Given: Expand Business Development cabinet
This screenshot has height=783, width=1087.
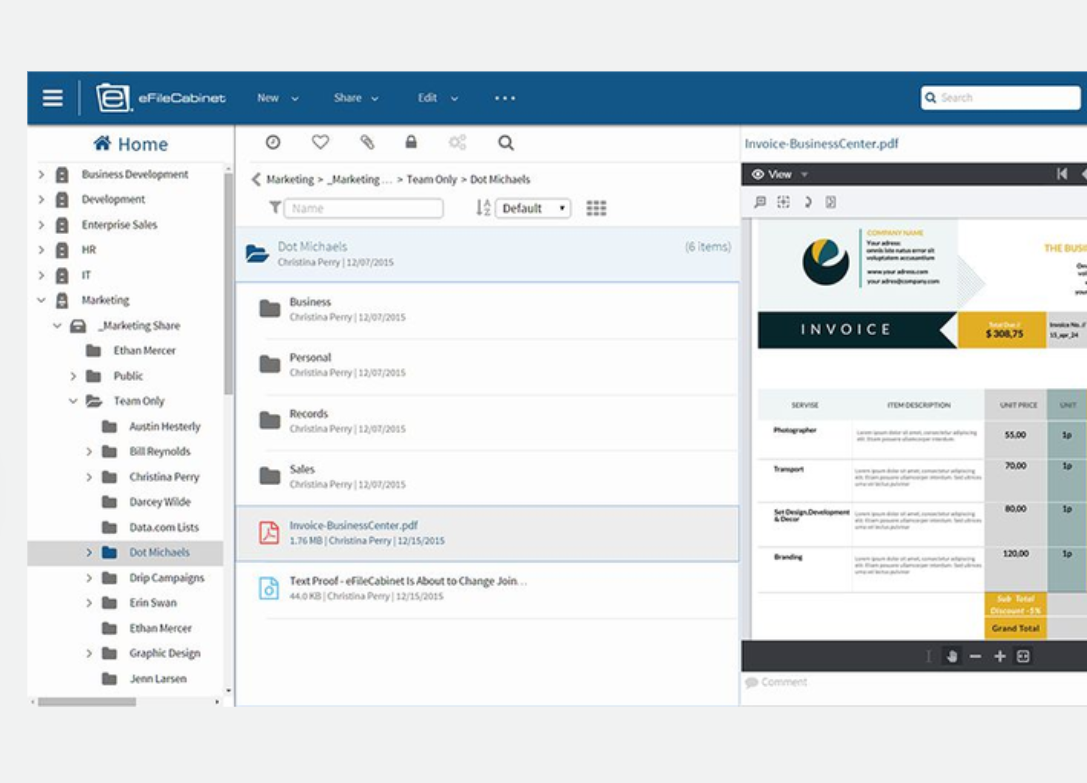Looking at the screenshot, I should [x=41, y=174].
